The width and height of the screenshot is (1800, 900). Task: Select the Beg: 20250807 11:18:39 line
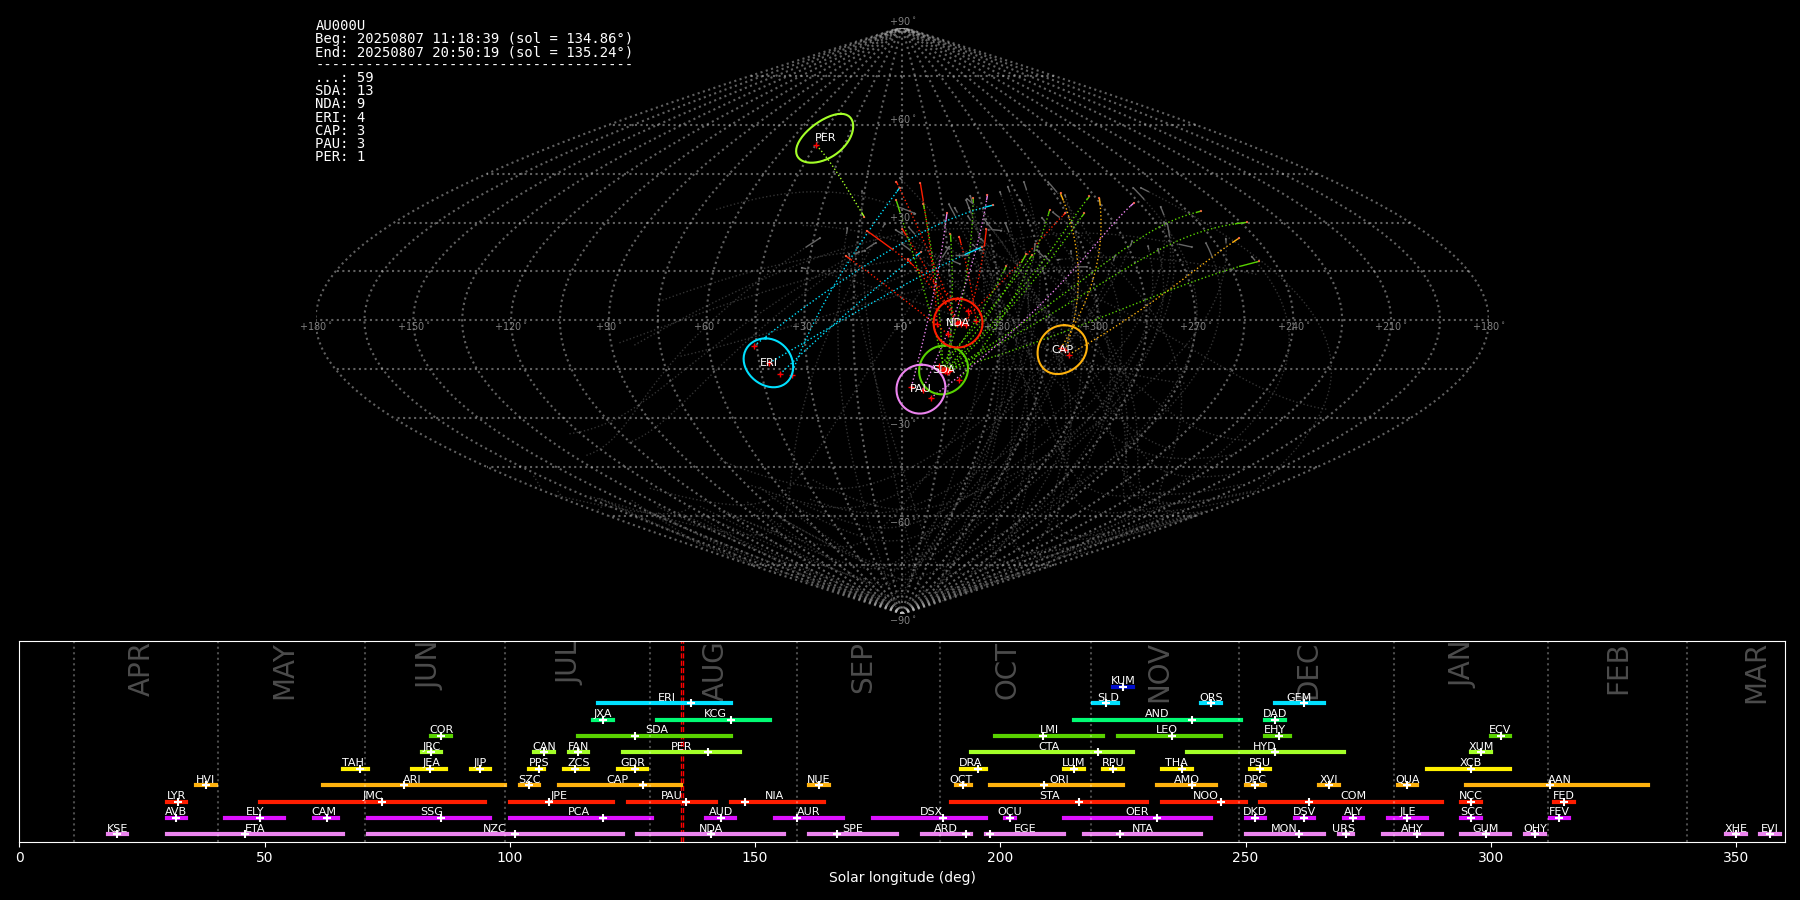[x=474, y=39]
